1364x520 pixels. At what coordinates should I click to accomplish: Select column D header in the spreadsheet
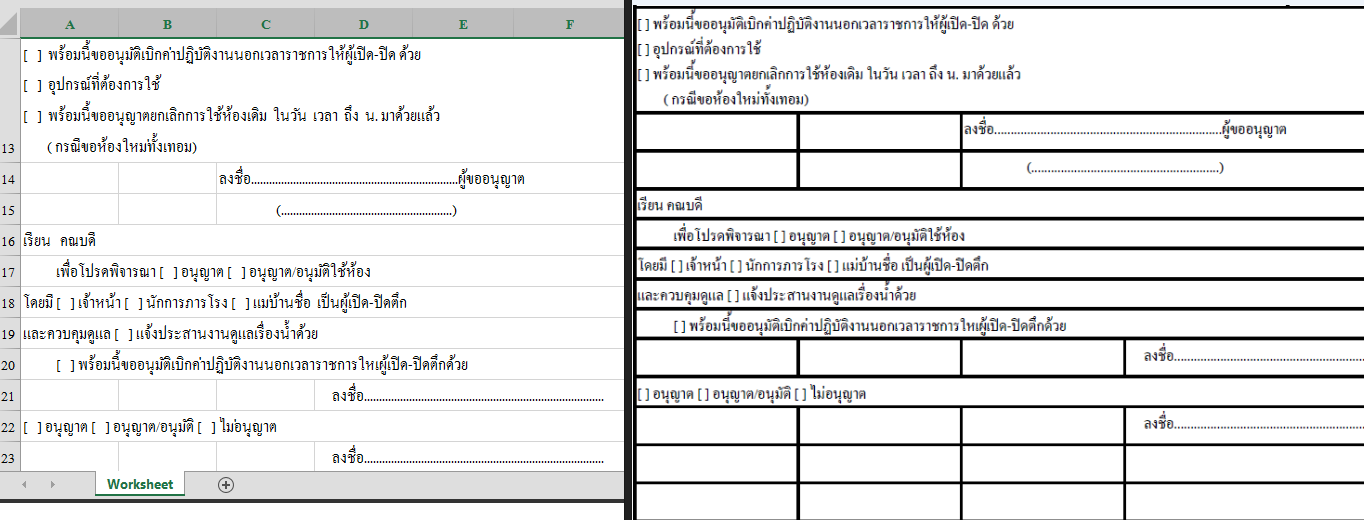[x=363, y=23]
